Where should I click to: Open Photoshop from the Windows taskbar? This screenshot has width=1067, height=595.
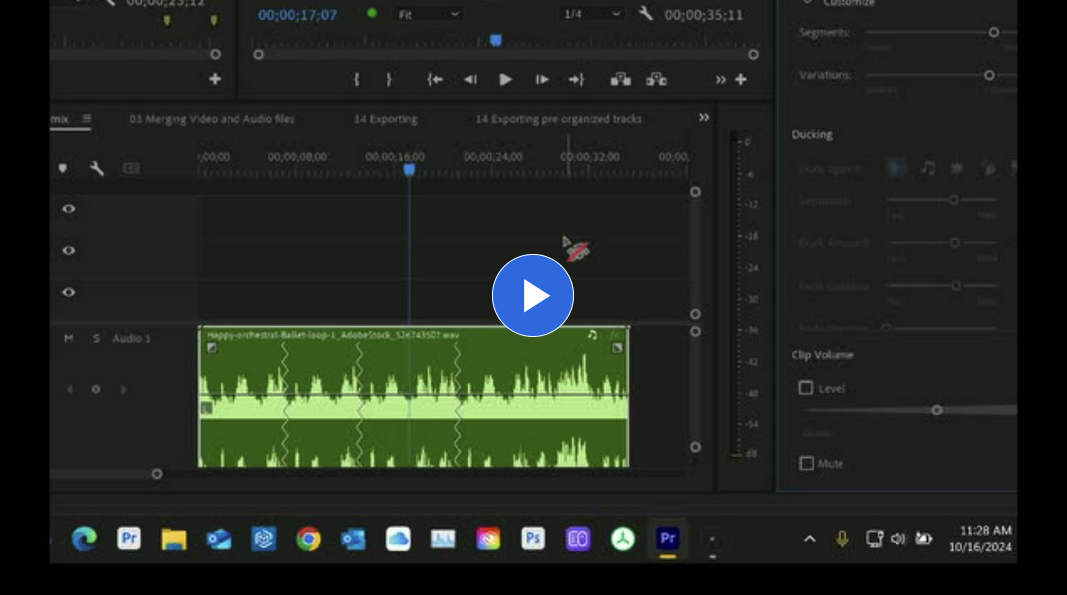pos(532,539)
